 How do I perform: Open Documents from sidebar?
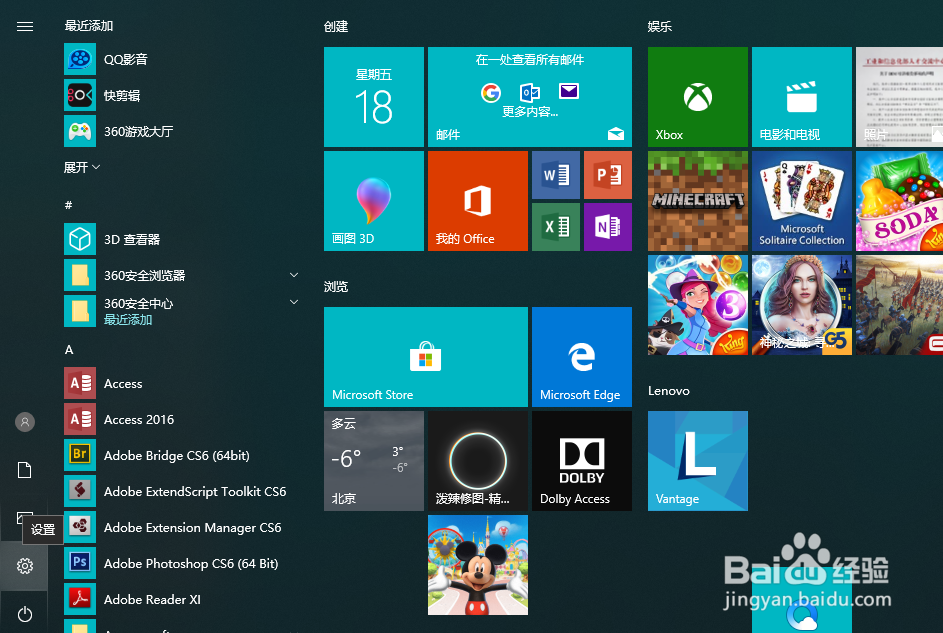click(x=25, y=470)
